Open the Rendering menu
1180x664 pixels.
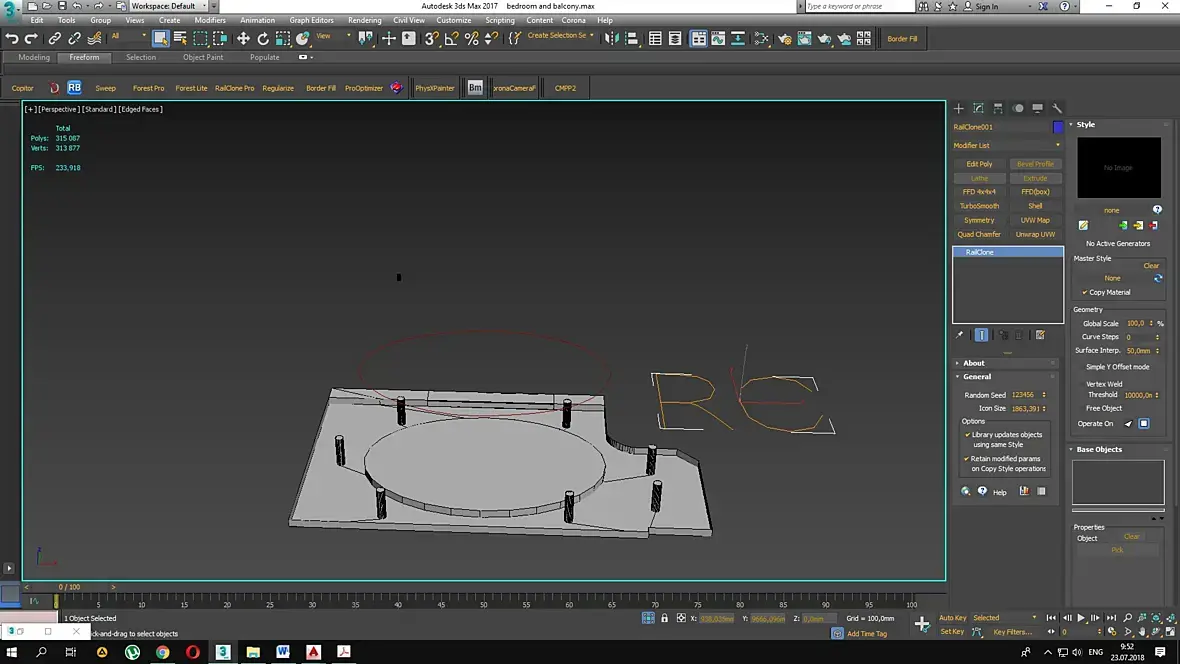click(x=364, y=20)
